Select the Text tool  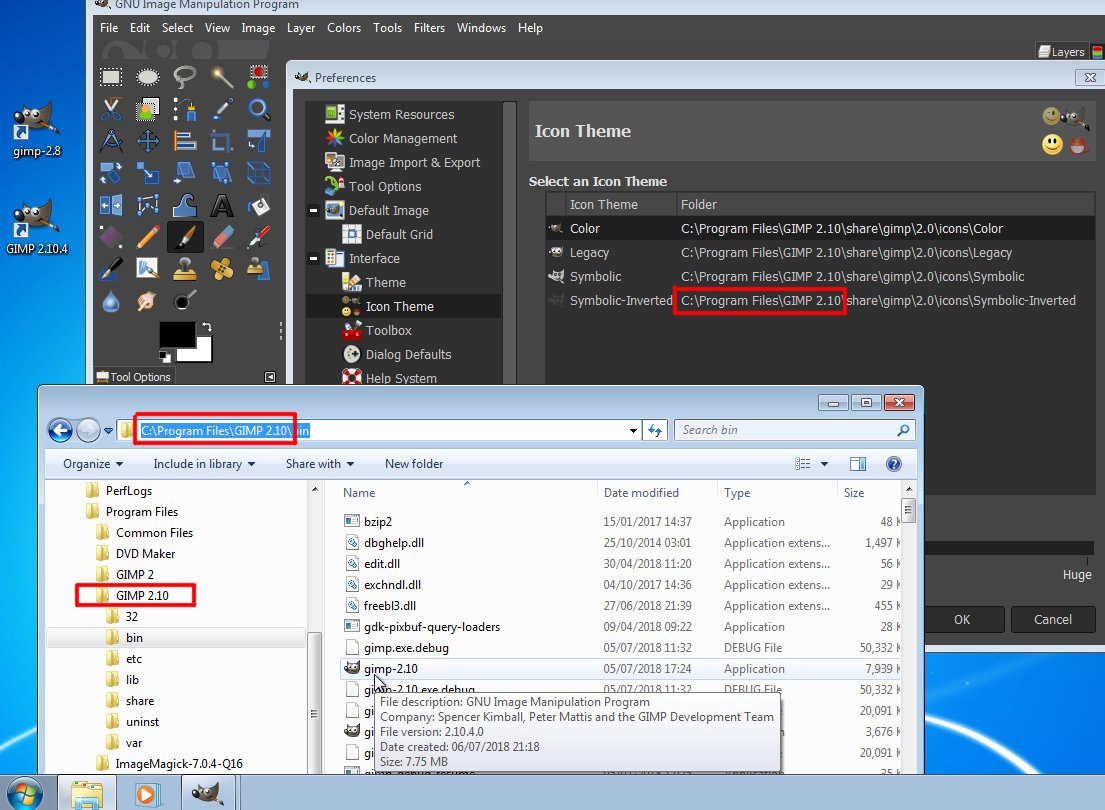click(222, 205)
